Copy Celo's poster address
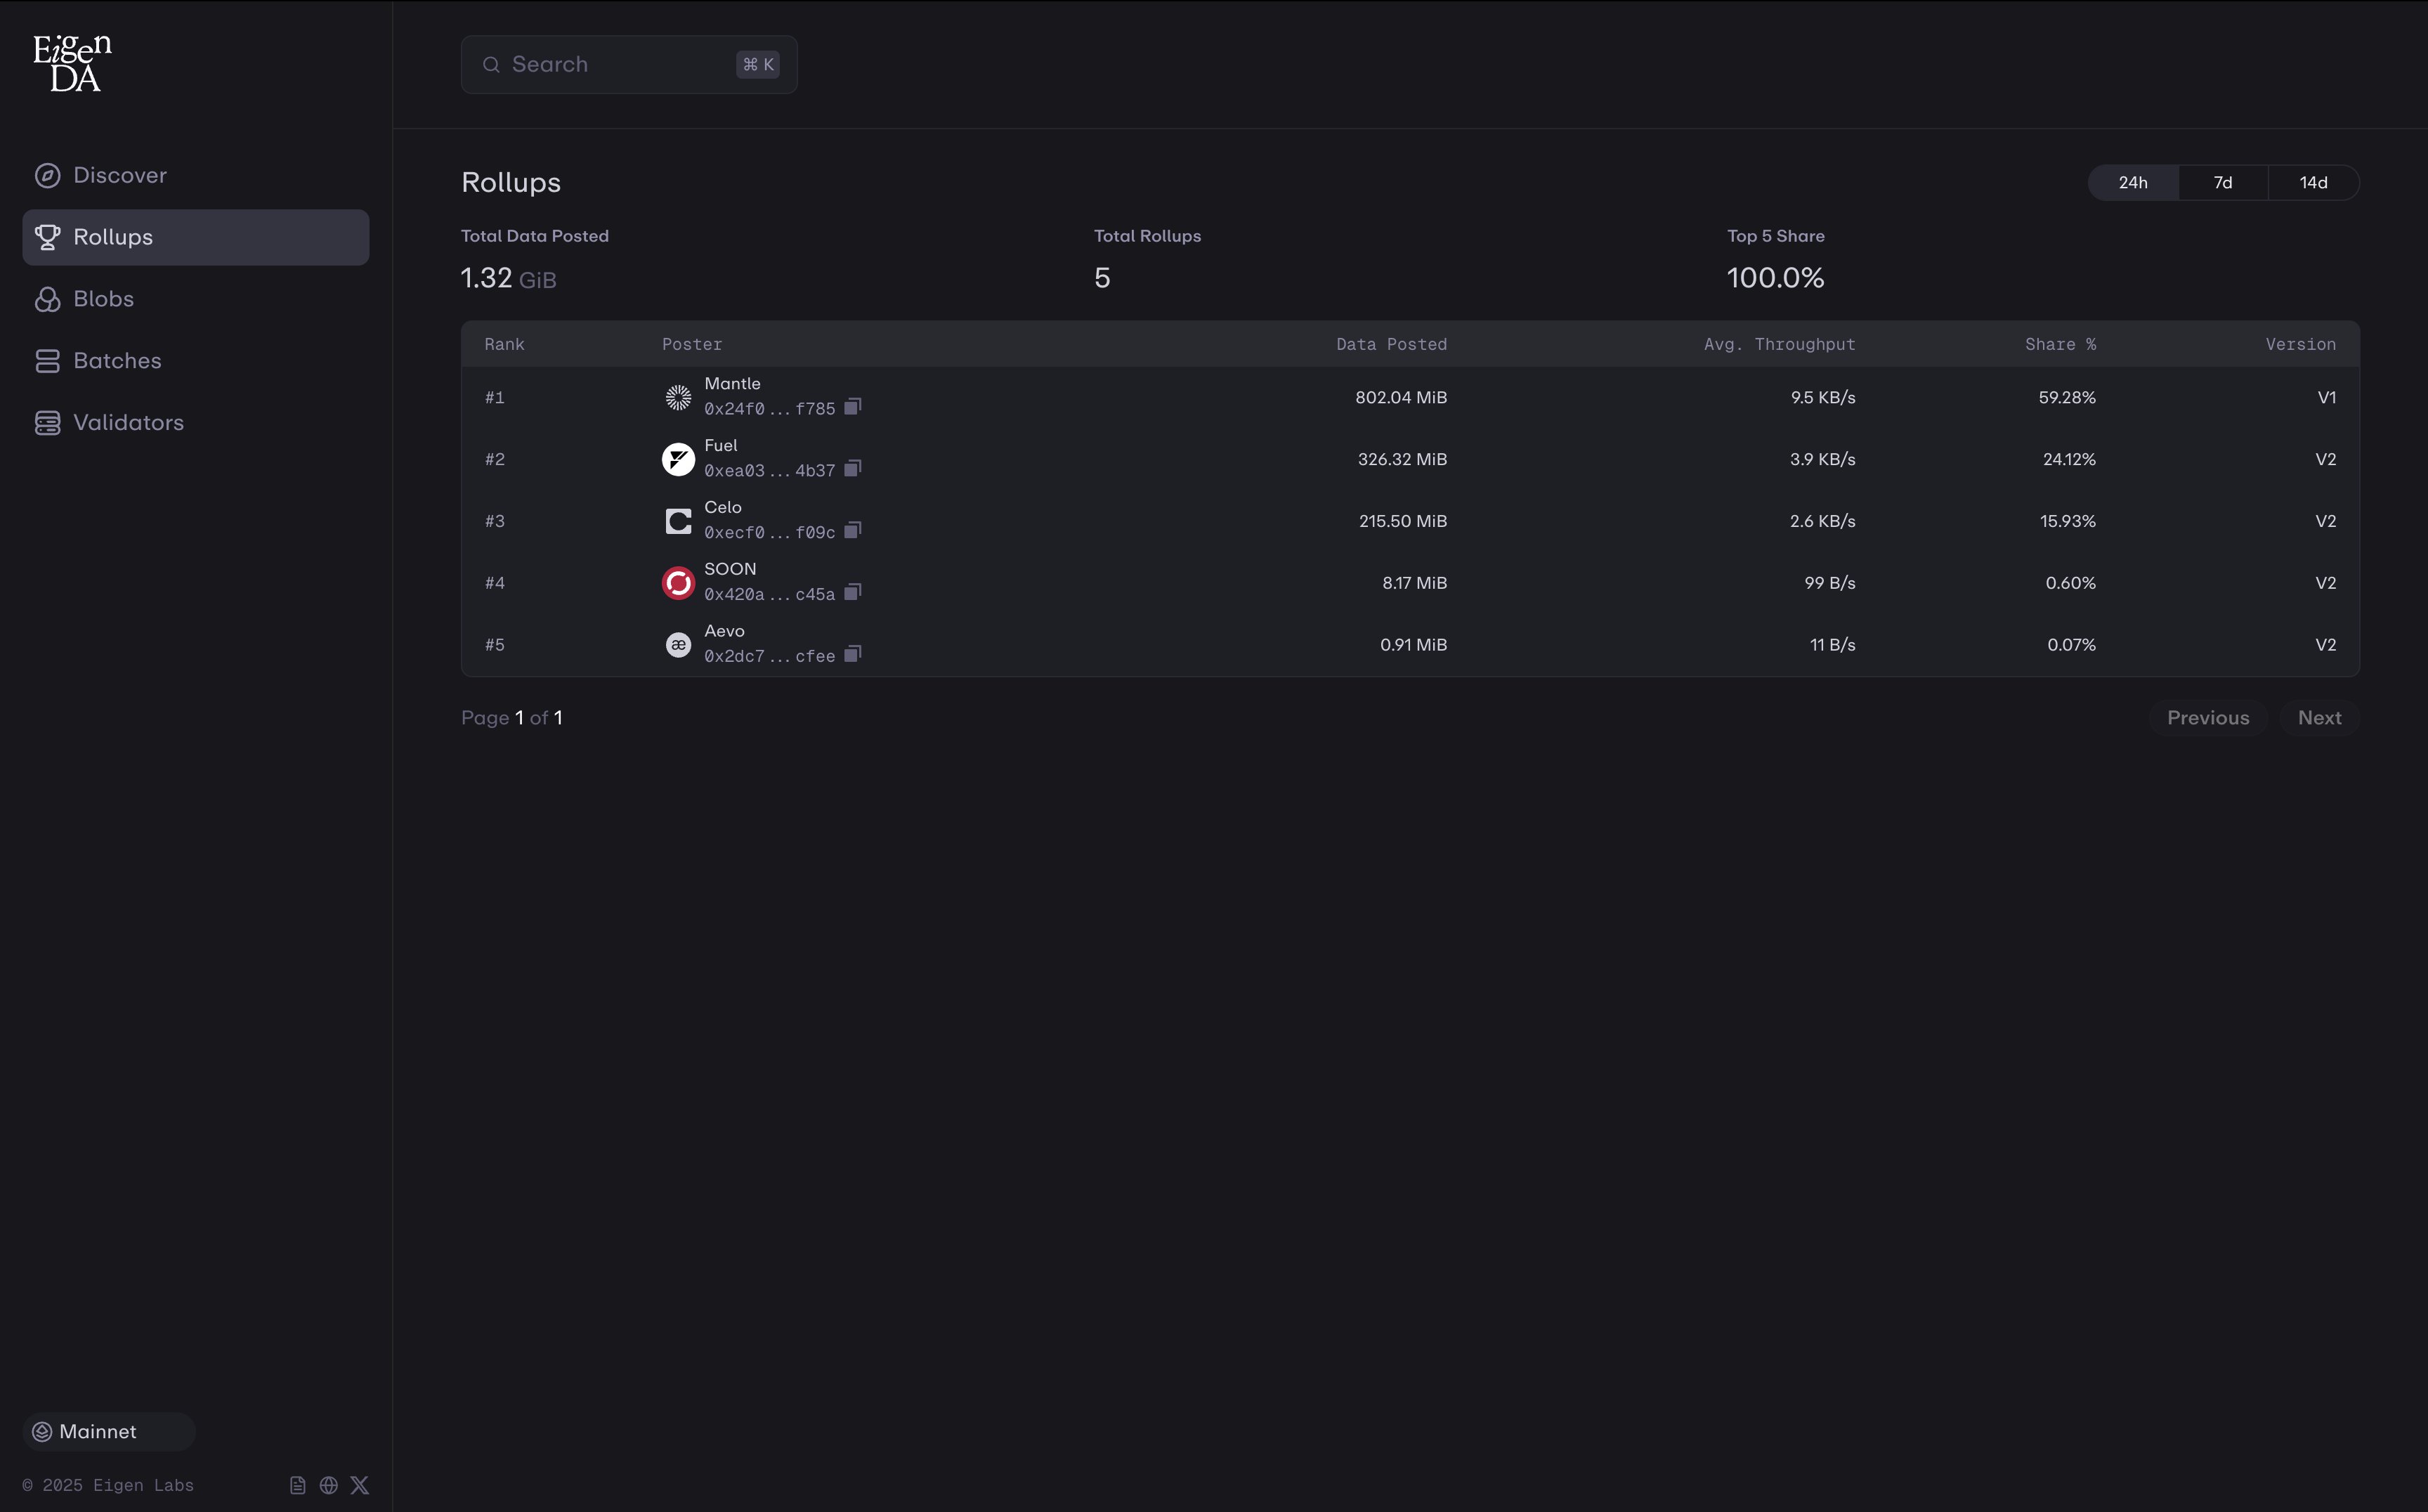2428x1512 pixels. tap(853, 531)
